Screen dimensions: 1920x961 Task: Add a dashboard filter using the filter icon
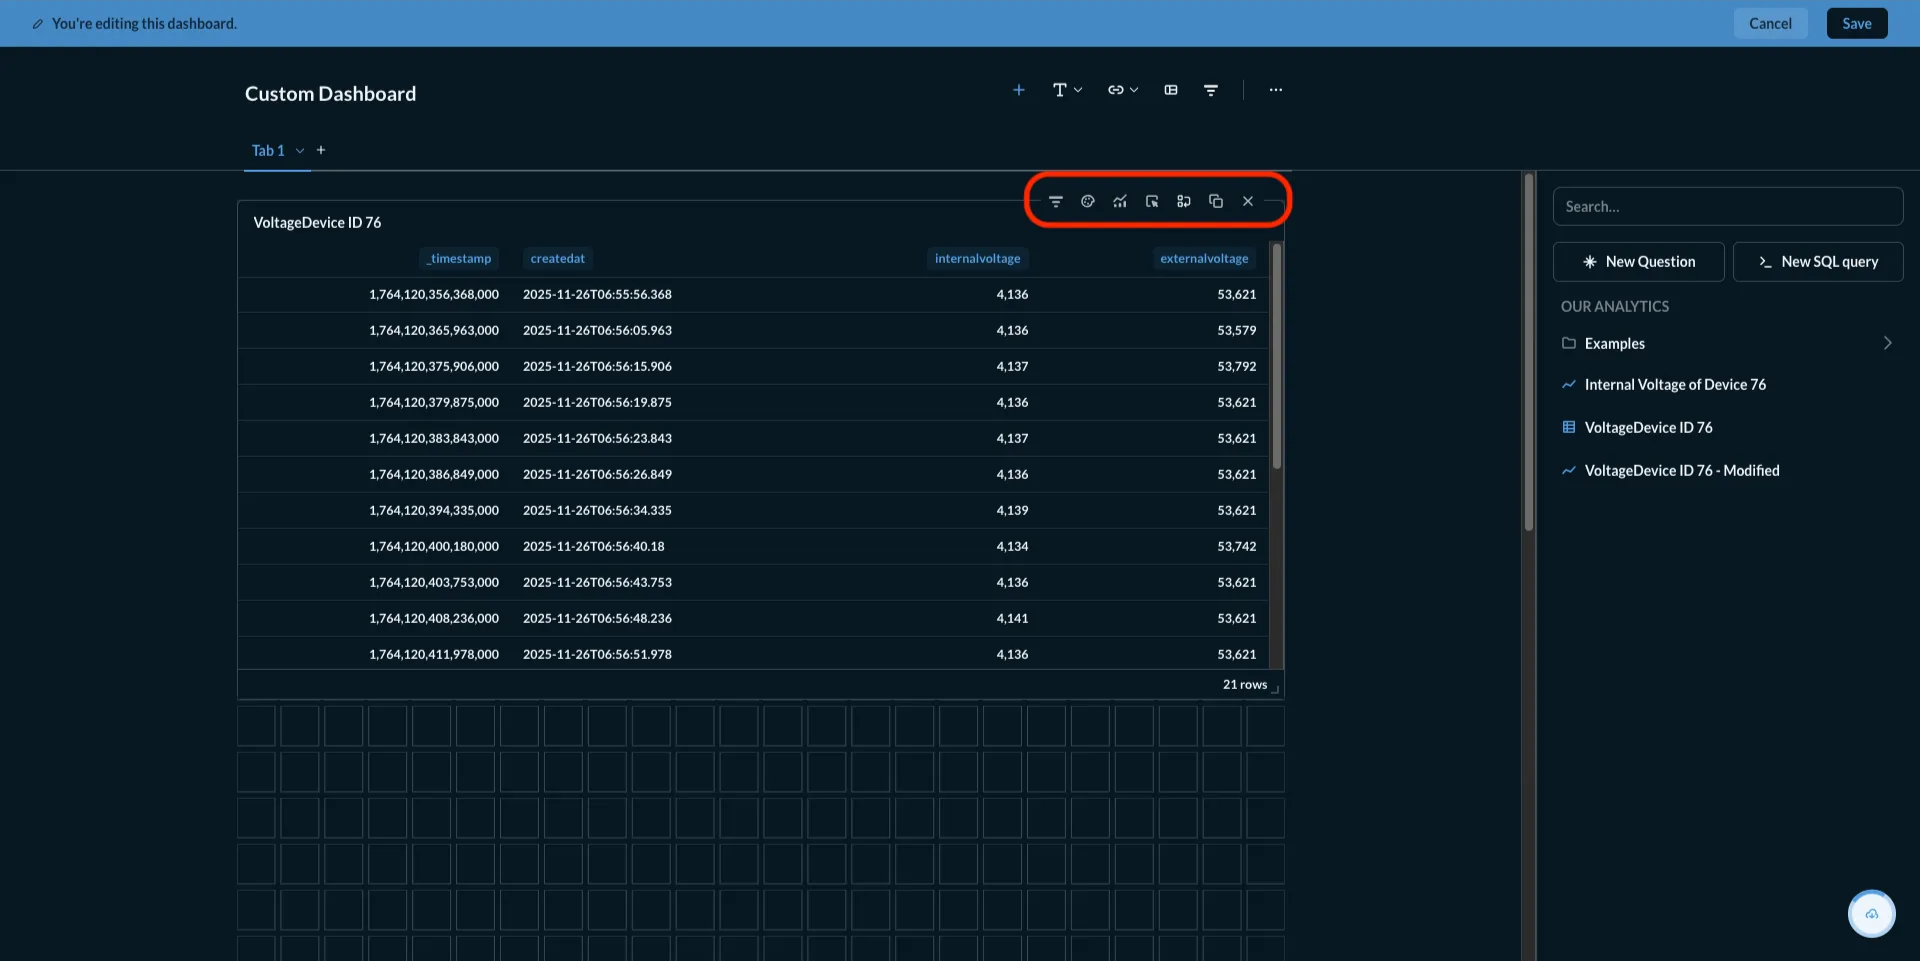click(1211, 89)
